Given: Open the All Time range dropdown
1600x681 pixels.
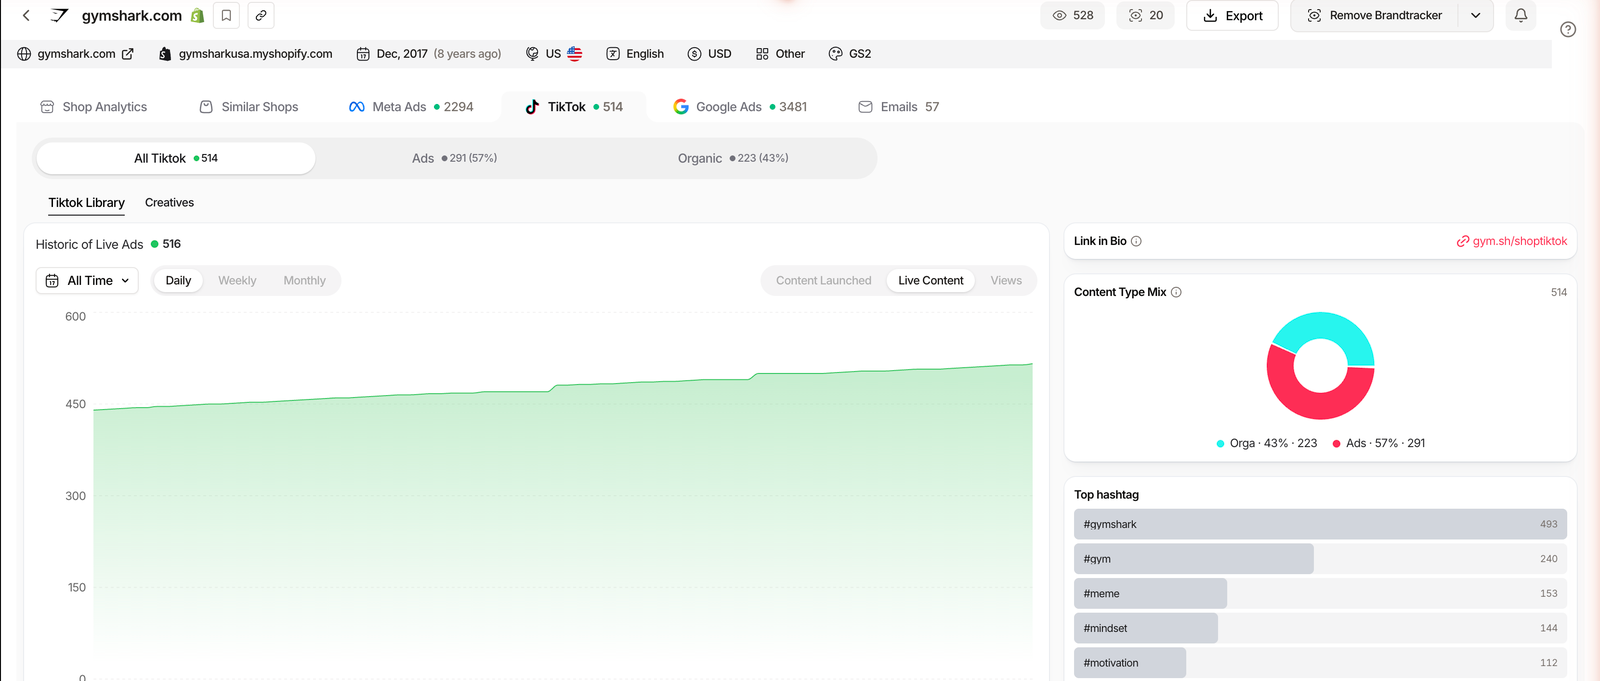Looking at the screenshot, I should pyautogui.click(x=87, y=281).
